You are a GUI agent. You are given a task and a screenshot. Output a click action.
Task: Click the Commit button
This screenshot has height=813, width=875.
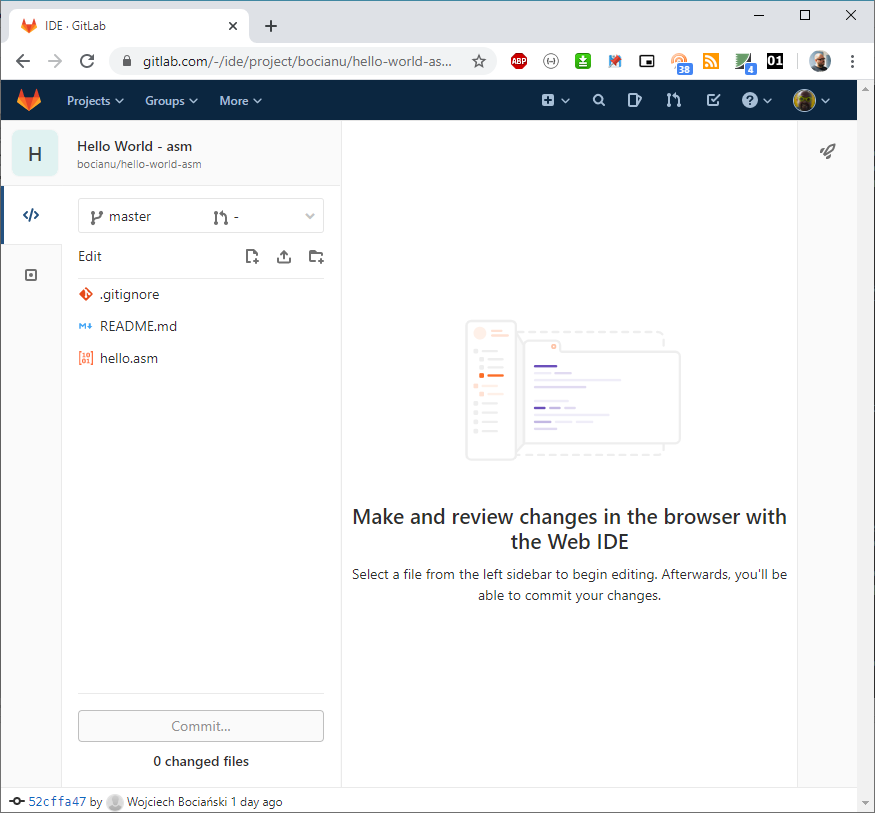(200, 725)
